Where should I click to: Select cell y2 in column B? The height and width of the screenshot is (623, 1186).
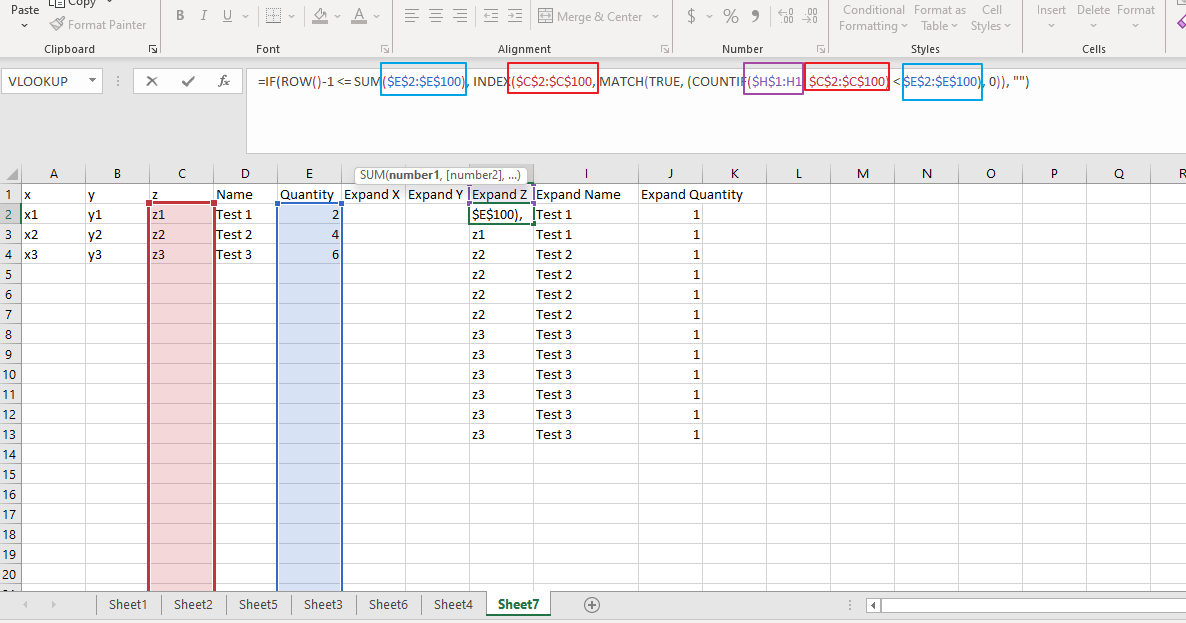tap(117, 234)
